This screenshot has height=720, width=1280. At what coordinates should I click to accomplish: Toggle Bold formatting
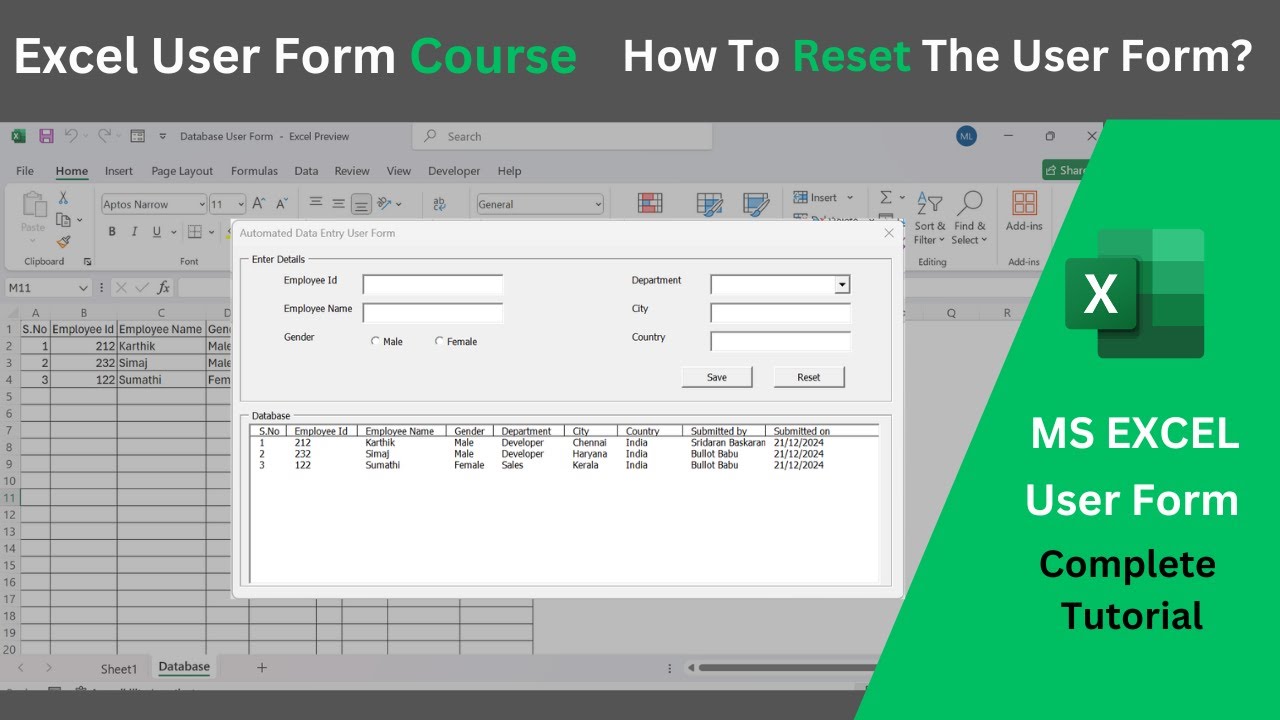pyautogui.click(x=111, y=232)
